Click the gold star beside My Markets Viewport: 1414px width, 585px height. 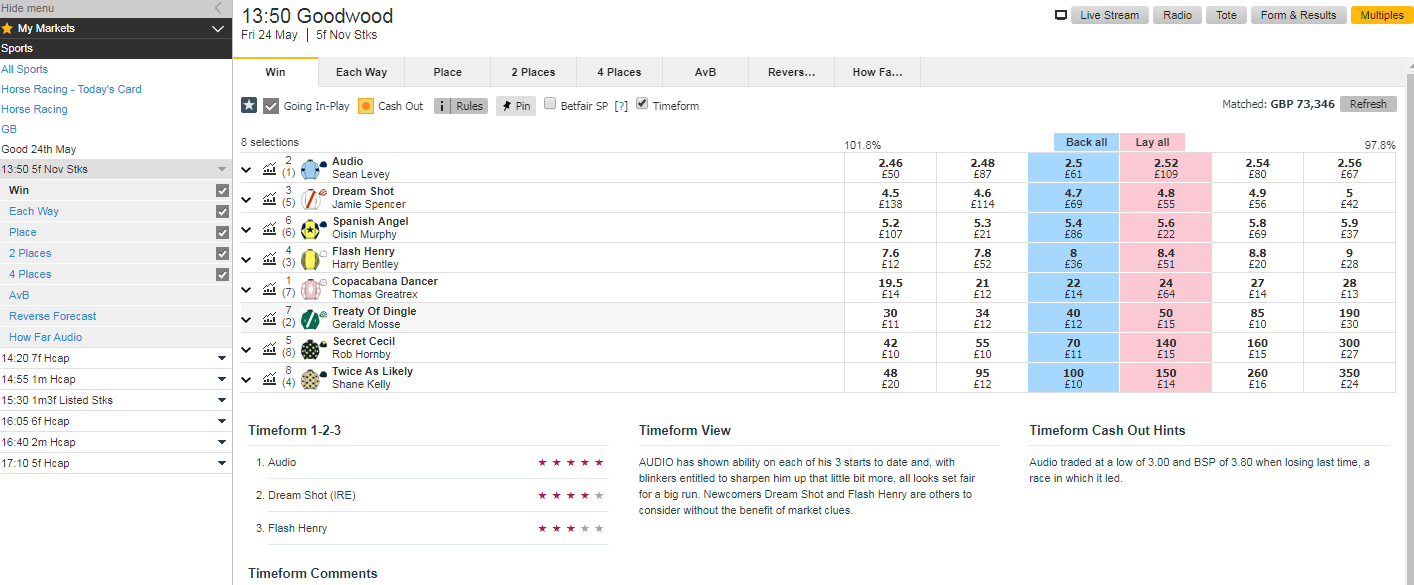(x=8, y=29)
